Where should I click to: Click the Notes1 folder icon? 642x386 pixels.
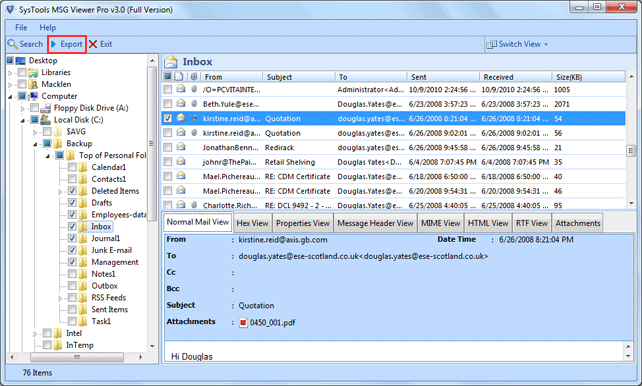tap(83, 274)
